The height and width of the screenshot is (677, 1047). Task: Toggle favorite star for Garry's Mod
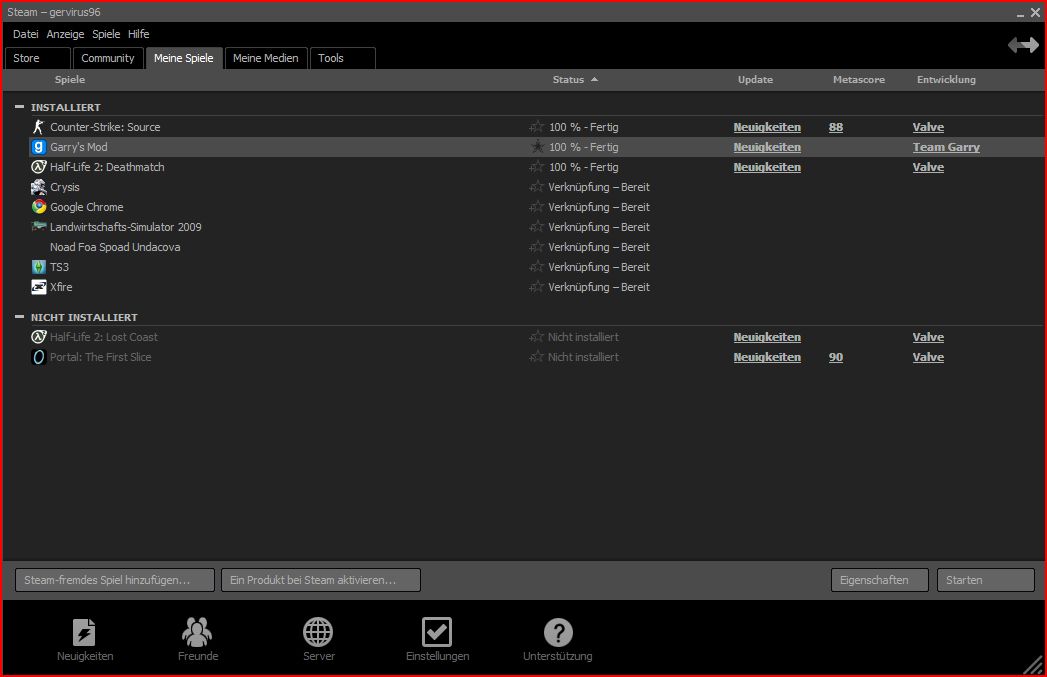click(x=537, y=147)
